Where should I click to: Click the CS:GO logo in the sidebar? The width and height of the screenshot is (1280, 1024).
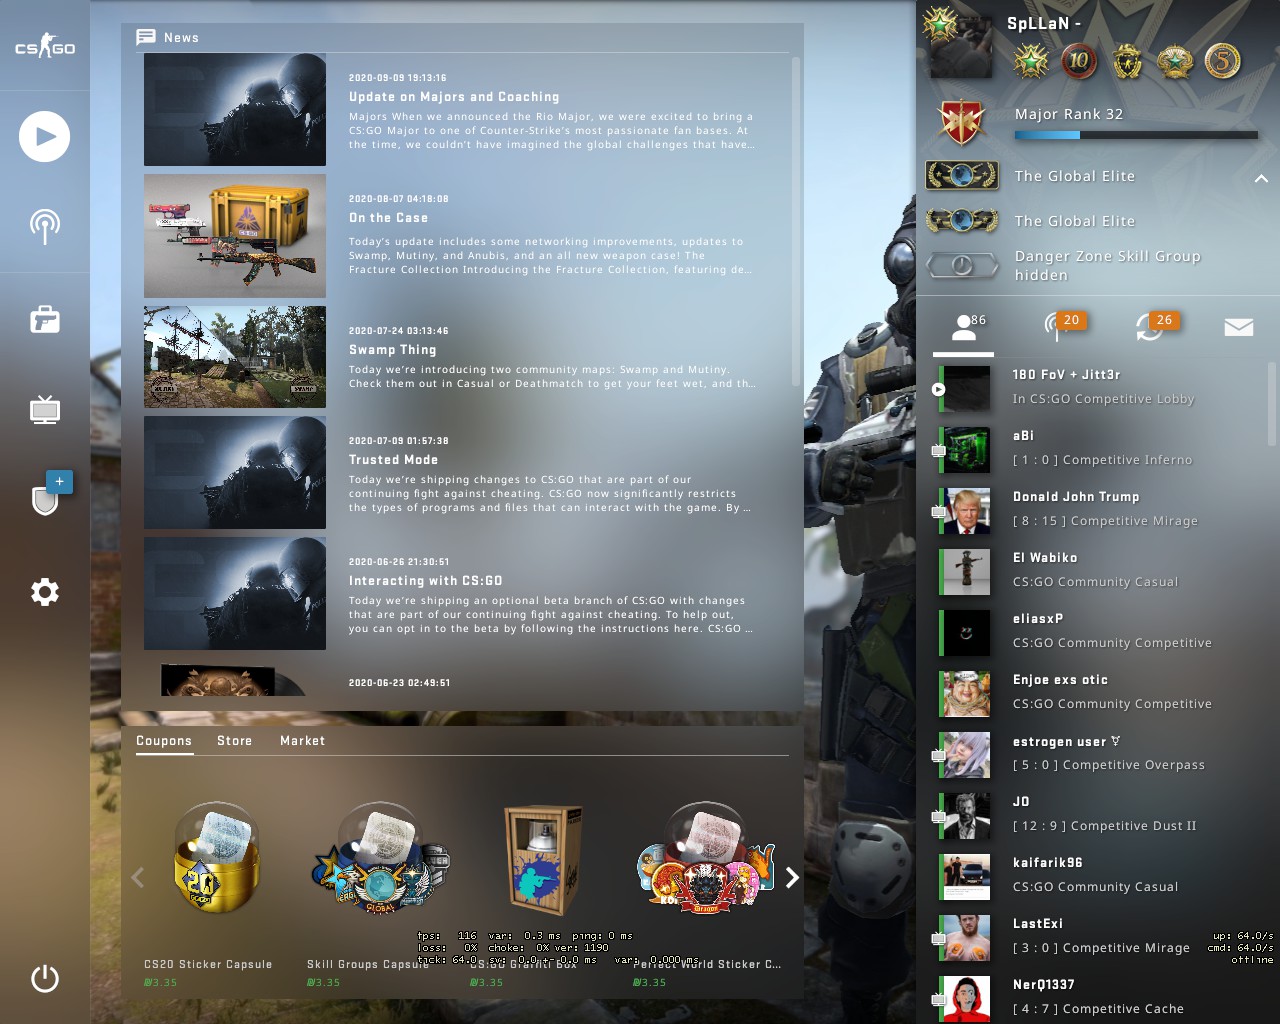pyautogui.click(x=45, y=46)
